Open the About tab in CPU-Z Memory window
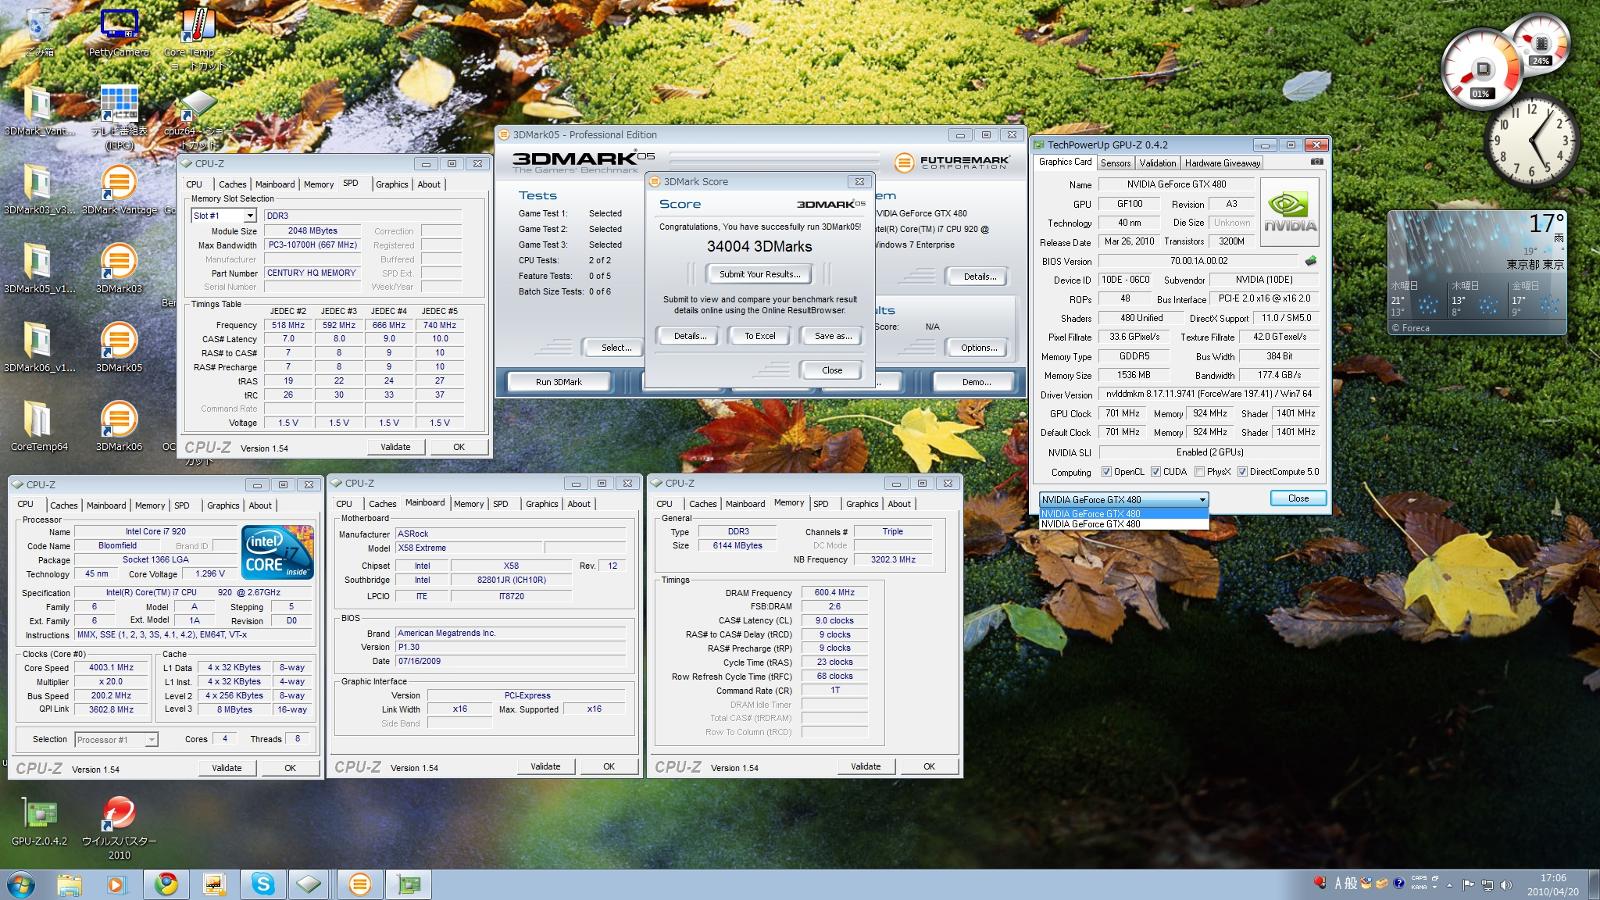 point(899,504)
